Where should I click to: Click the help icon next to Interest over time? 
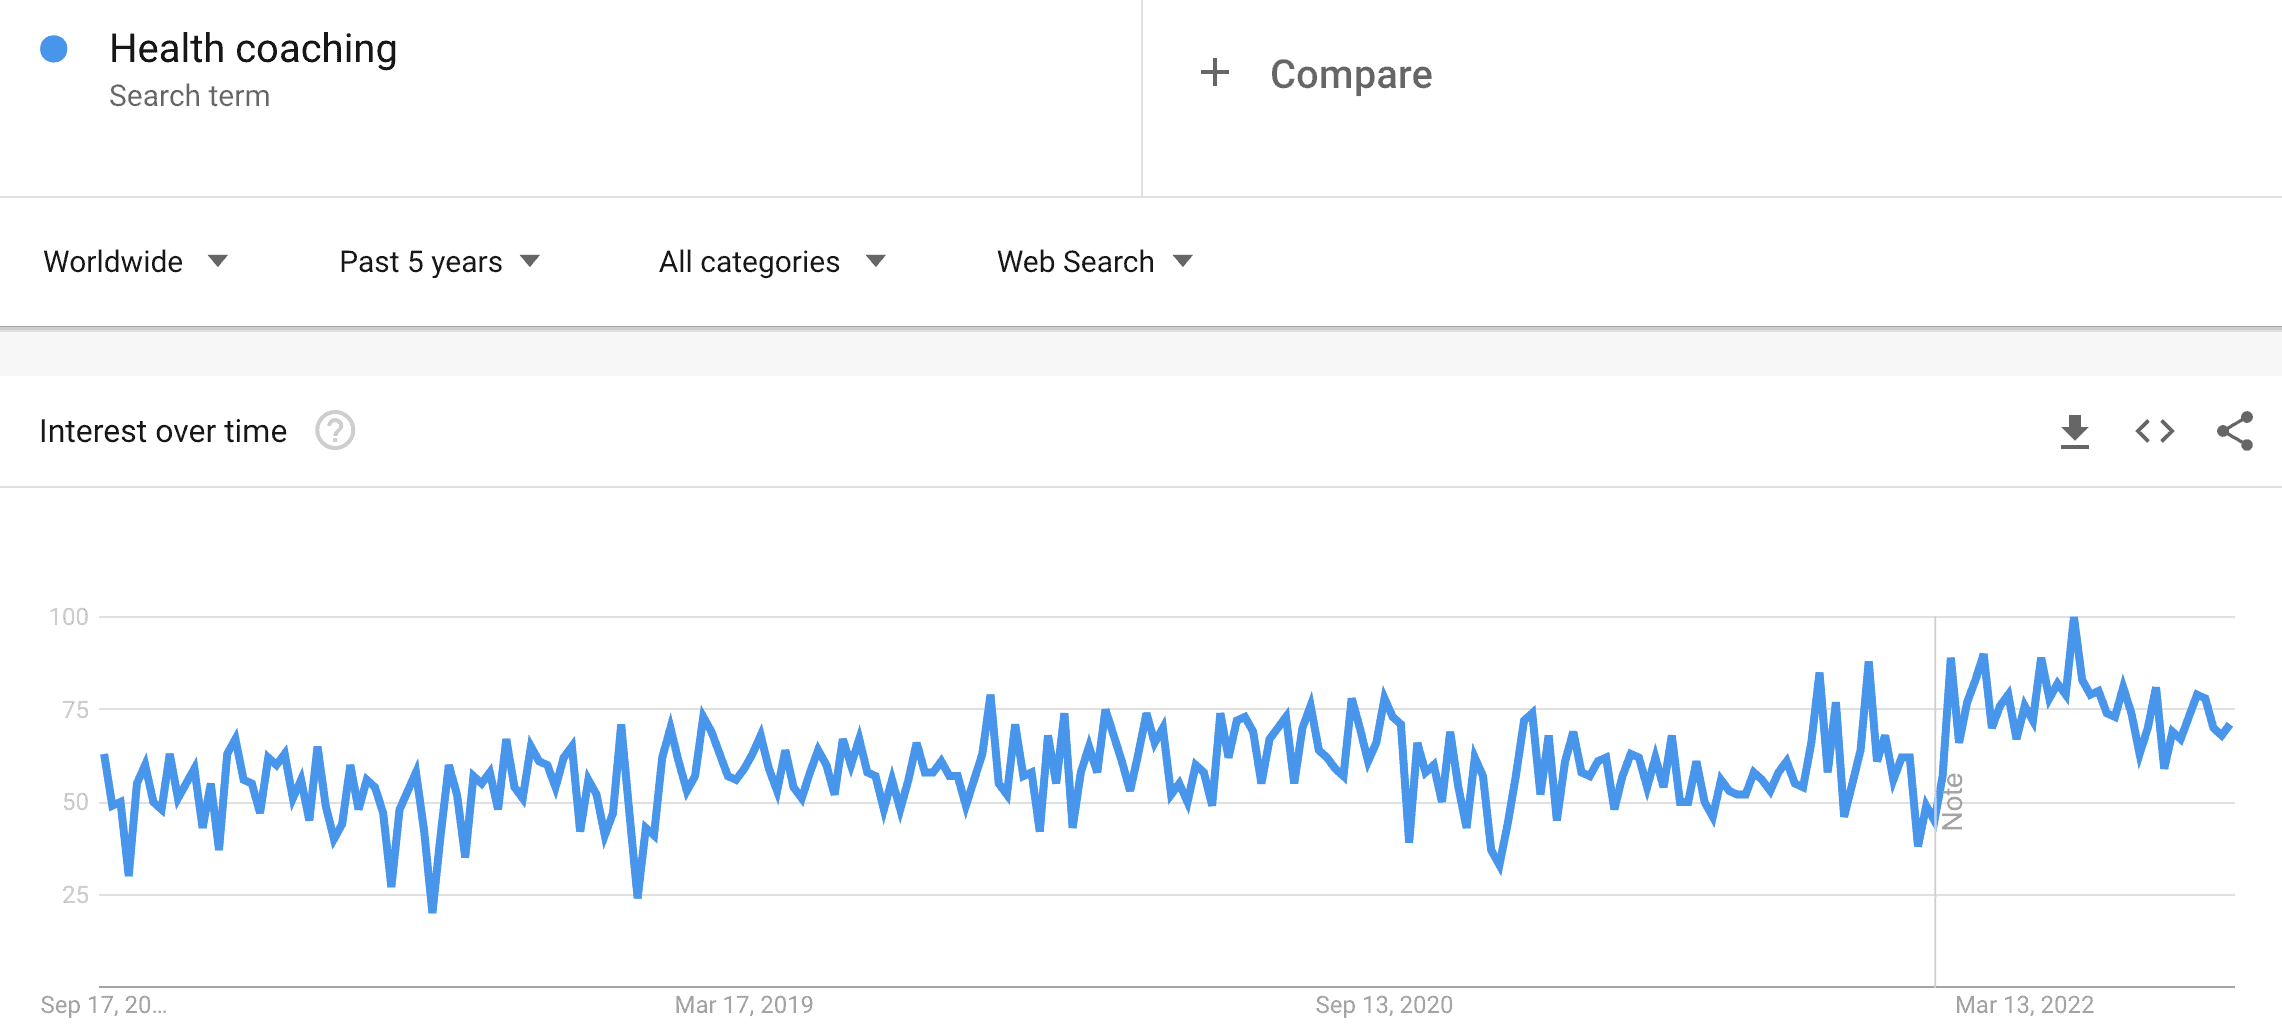336,431
